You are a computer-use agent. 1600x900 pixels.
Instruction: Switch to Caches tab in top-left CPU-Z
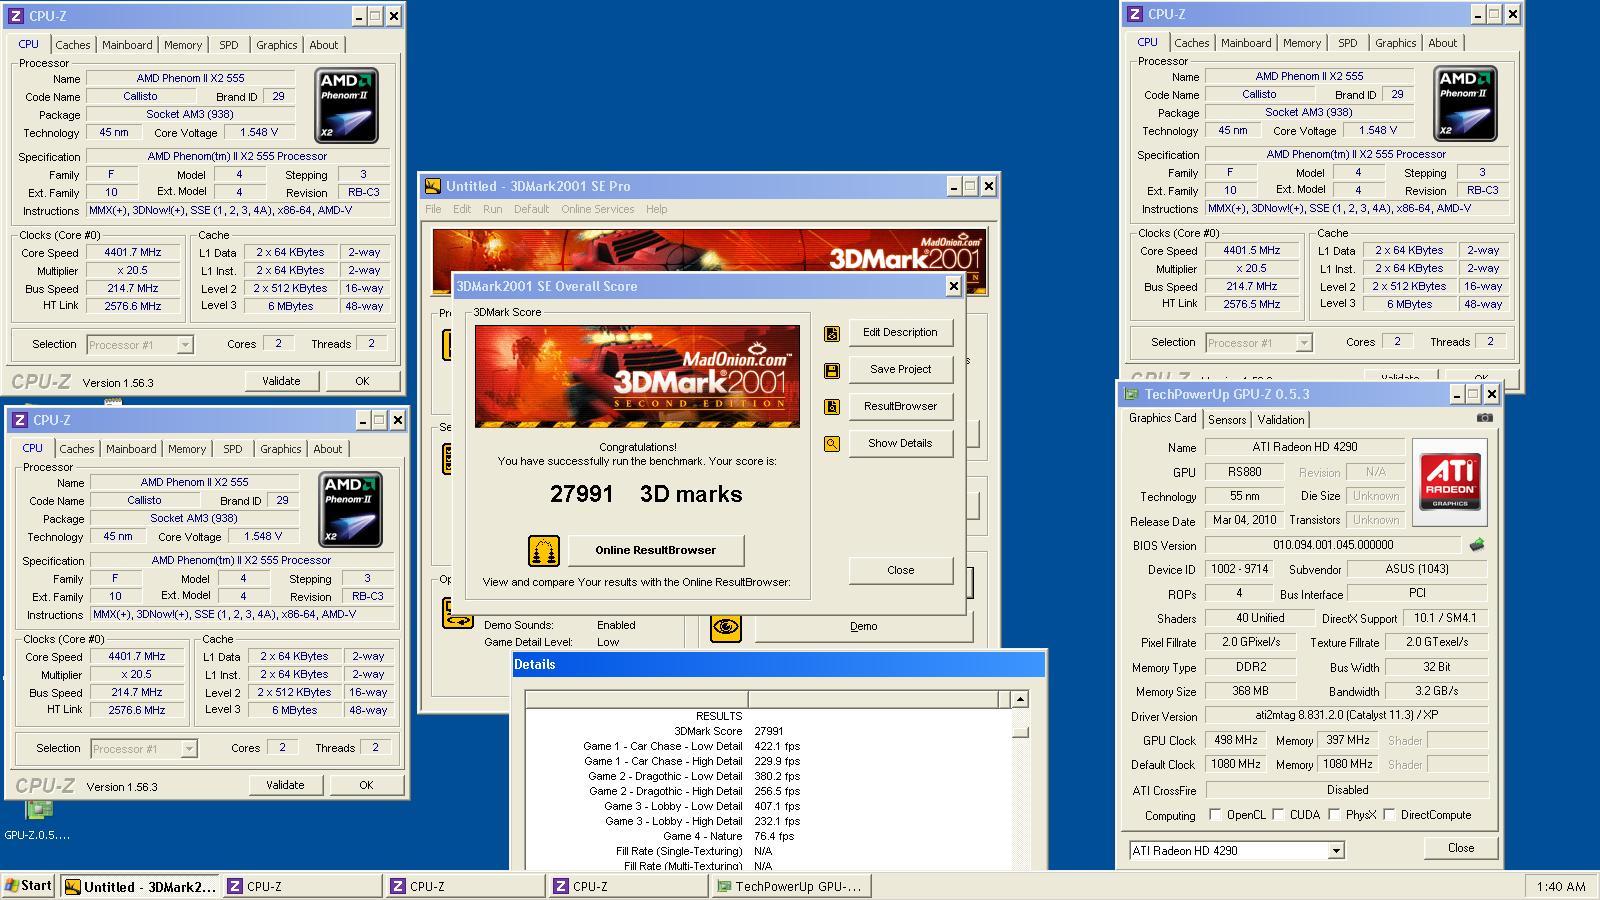coord(72,45)
